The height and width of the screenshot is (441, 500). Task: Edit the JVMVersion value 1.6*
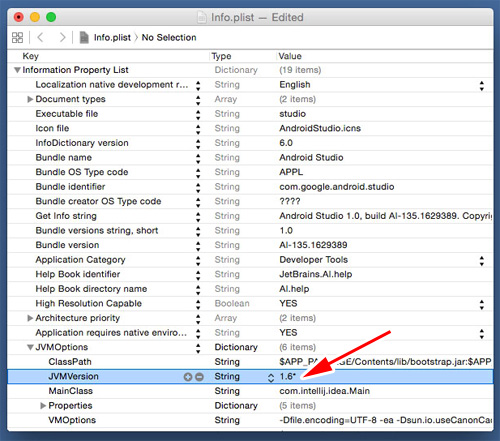tap(288, 376)
